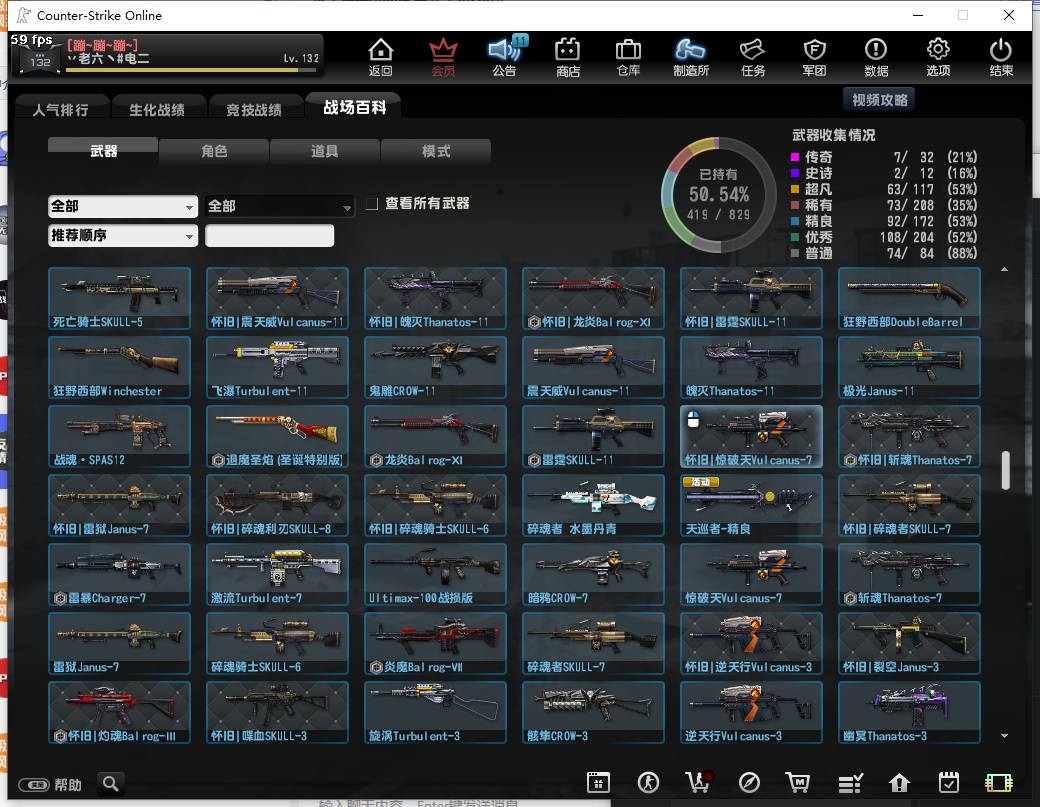Click the weapon name search field
Image resolution: width=1040 pixels, height=807 pixels.
269,235
